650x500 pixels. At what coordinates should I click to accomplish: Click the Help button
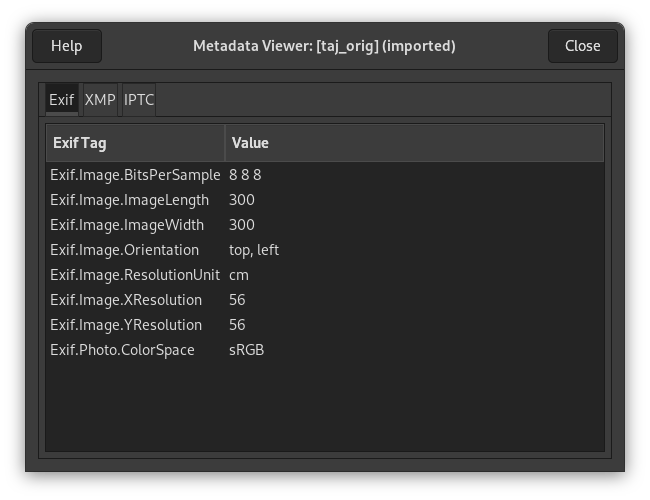click(x=66, y=46)
